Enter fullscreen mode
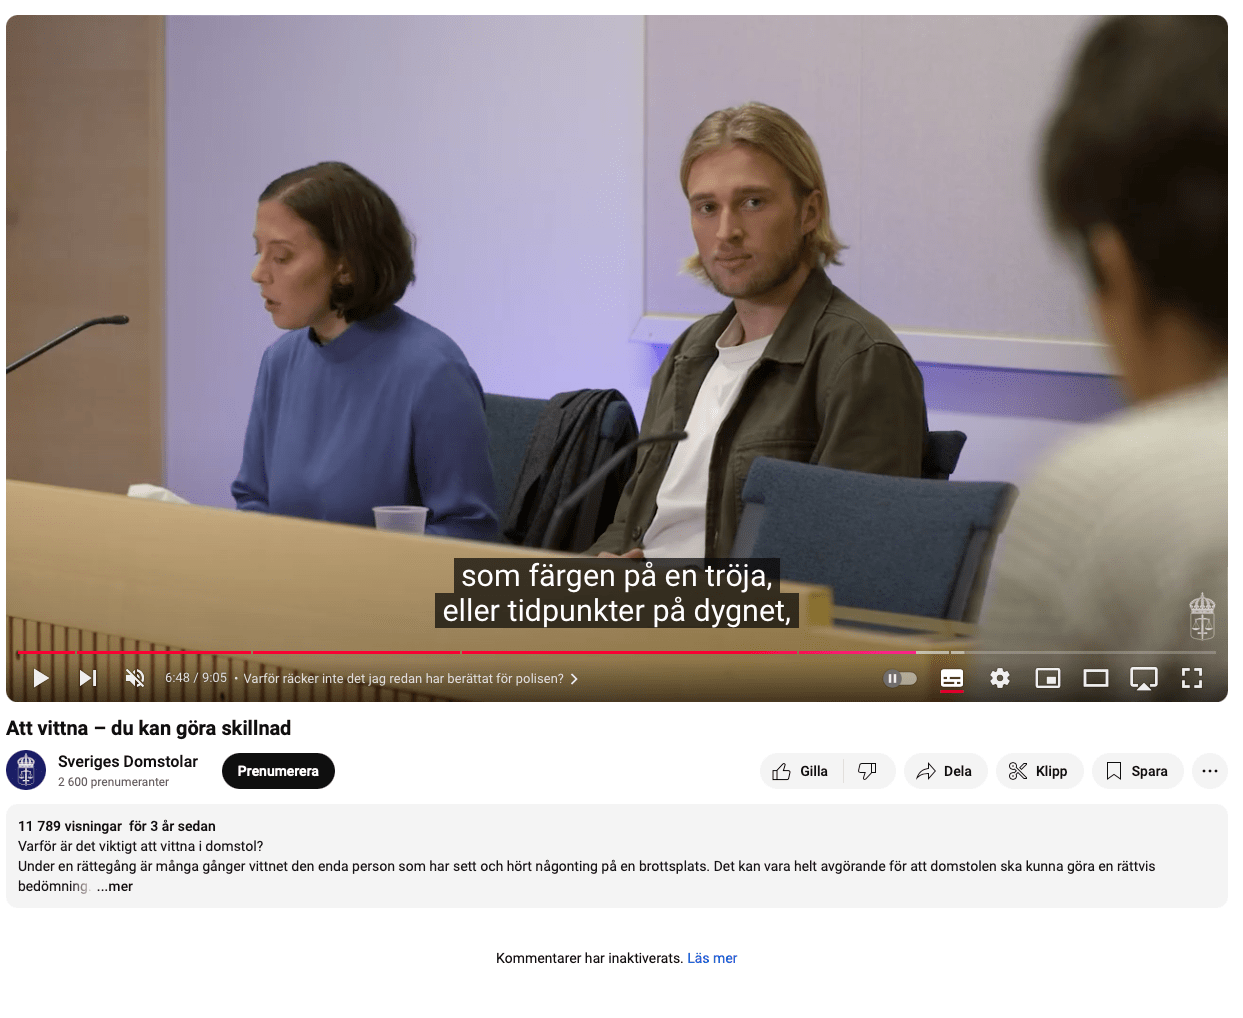1243x1018 pixels. (1192, 678)
